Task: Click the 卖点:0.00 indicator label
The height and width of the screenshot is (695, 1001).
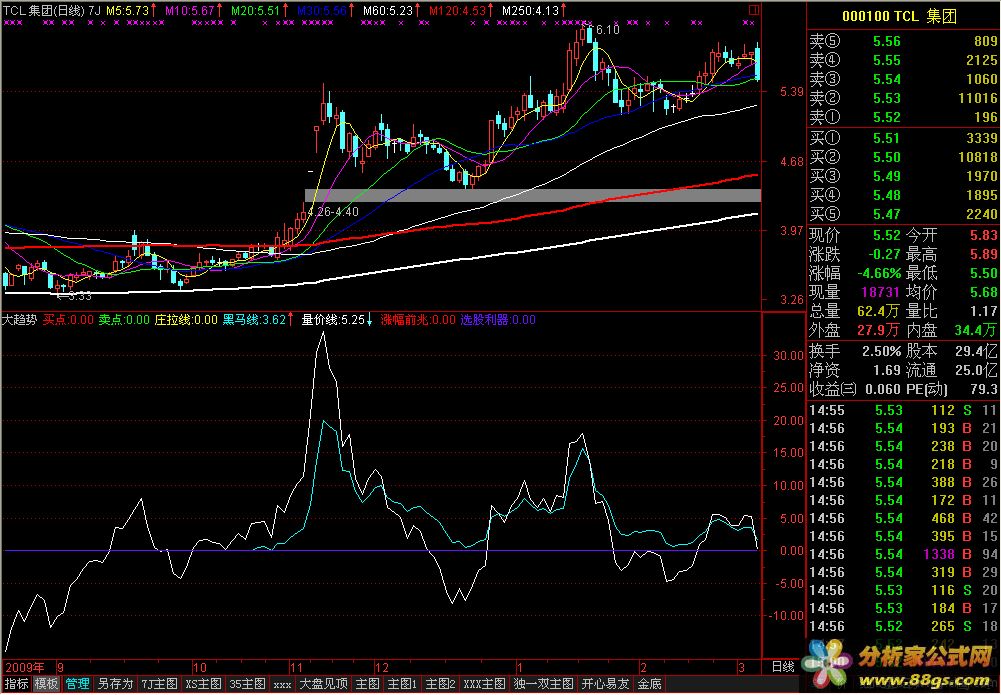Action: [124, 320]
